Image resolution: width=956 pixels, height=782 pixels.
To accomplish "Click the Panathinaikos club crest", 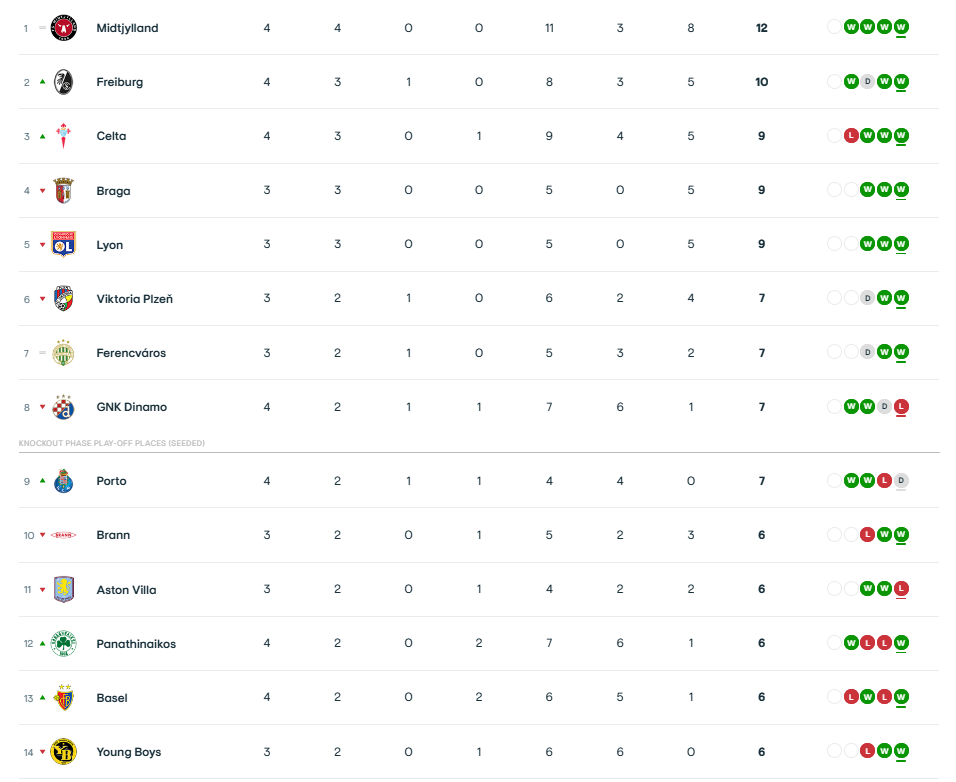I will (63, 644).
